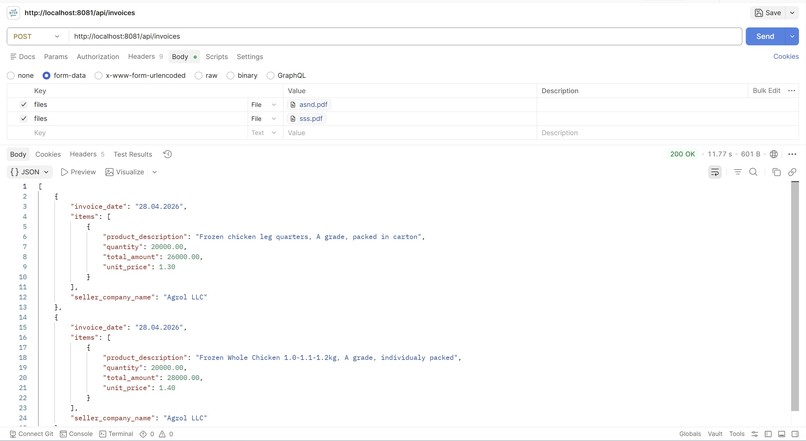Open the Docs tab
806x441 pixels.
(23, 57)
